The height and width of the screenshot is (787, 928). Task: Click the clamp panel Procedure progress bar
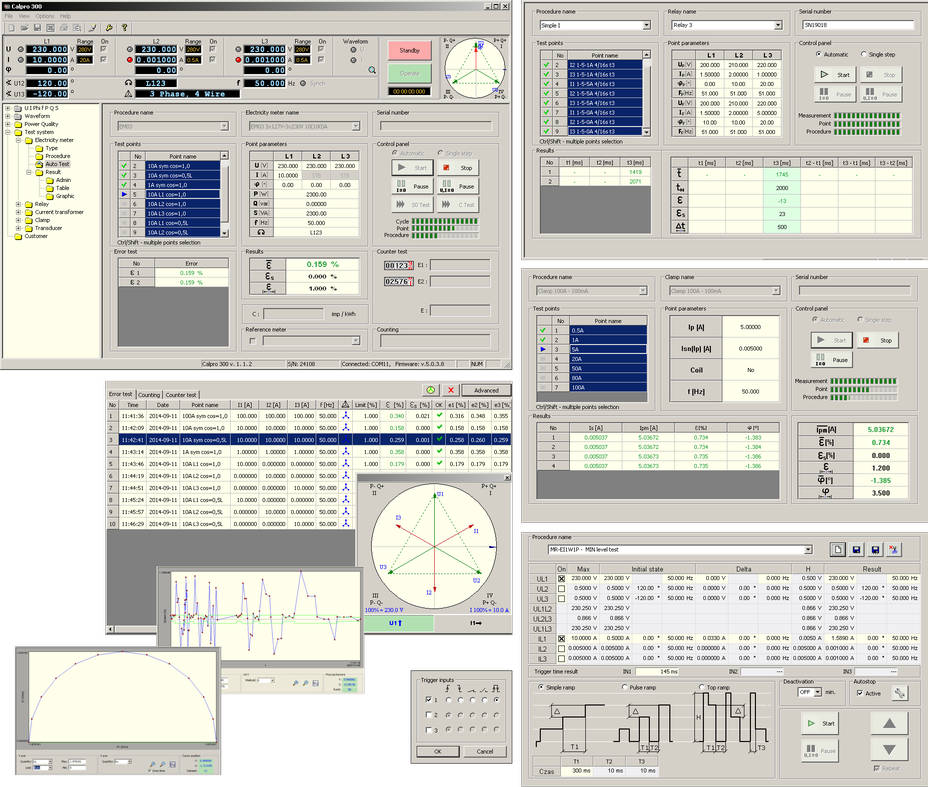tap(863, 397)
